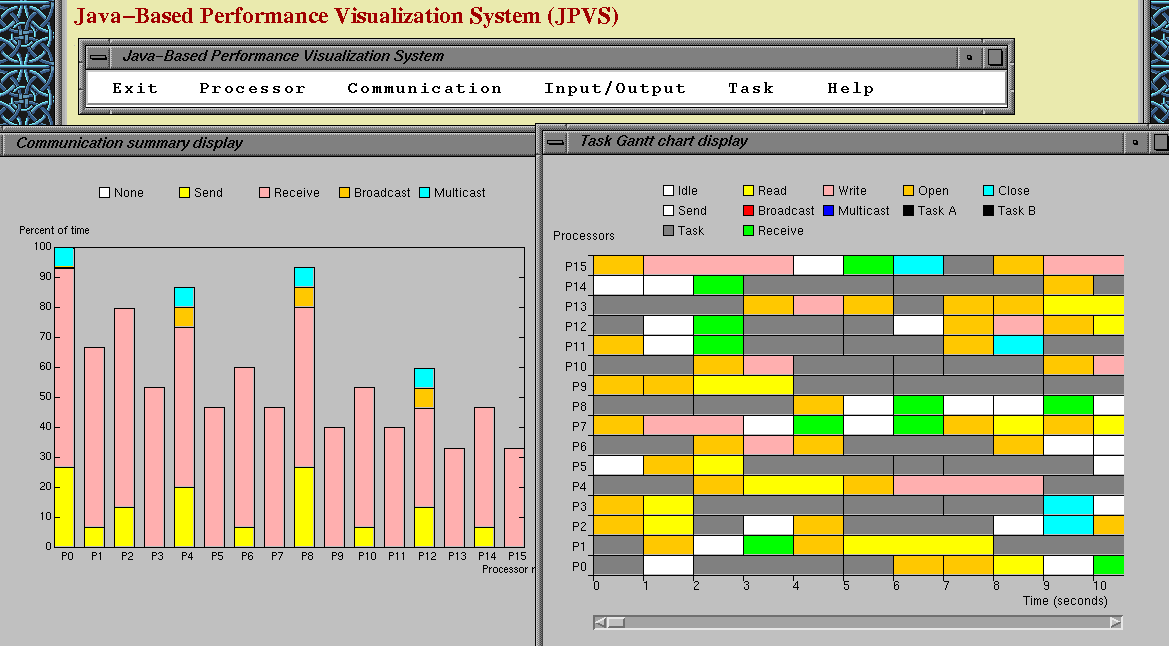Select the cyan Multicast segment atop P12 bar
Image resolution: width=1169 pixels, height=646 pixels.
point(424,378)
